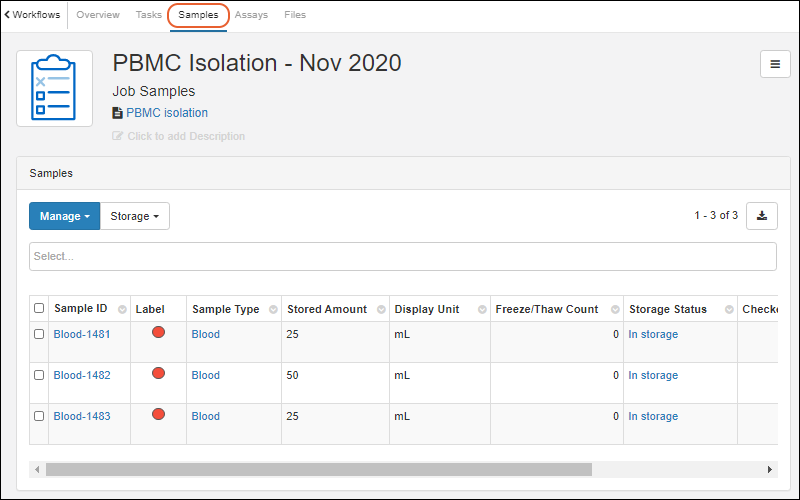Click the hamburger menu icon at top right
The width and height of the screenshot is (800, 500).
[775, 64]
